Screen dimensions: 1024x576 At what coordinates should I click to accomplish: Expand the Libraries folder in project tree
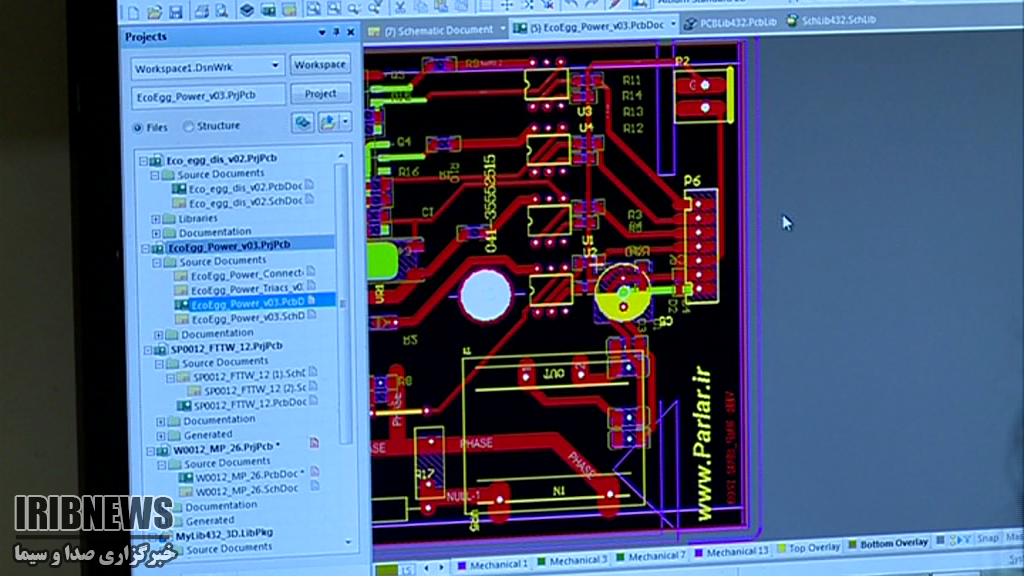pos(157,218)
